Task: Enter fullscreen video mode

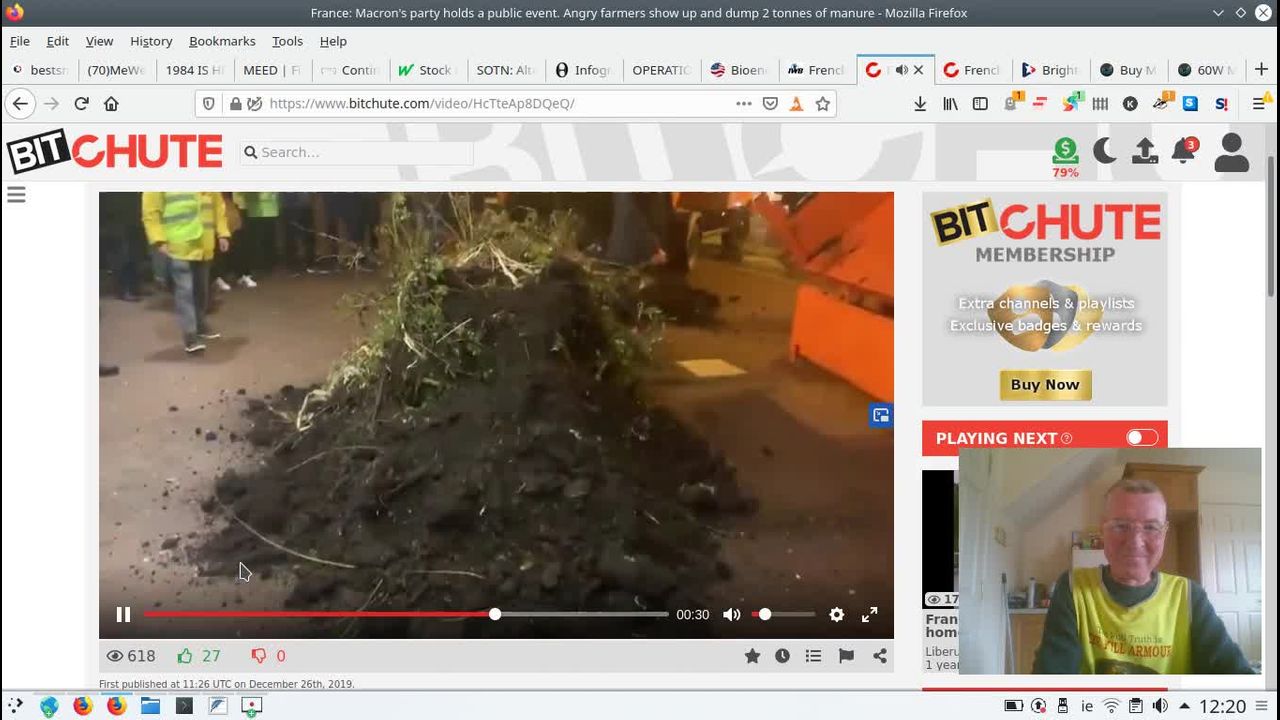Action: 870,615
